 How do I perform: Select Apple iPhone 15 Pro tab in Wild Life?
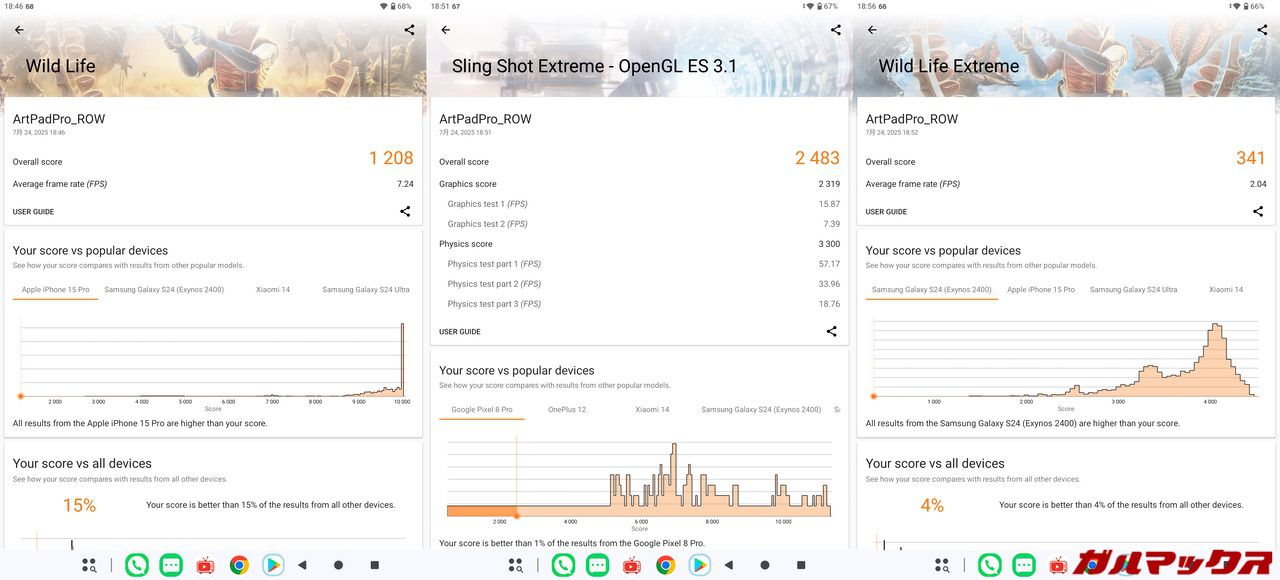[55, 290]
